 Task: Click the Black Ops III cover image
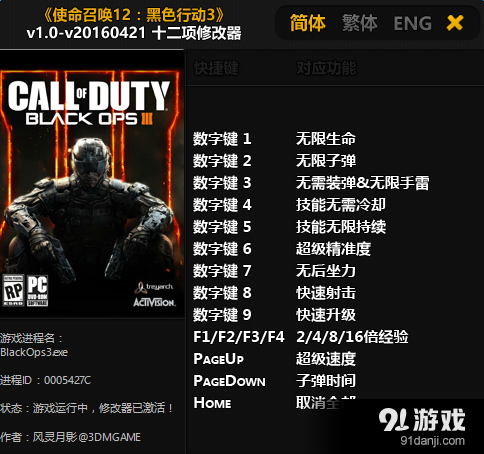point(92,193)
